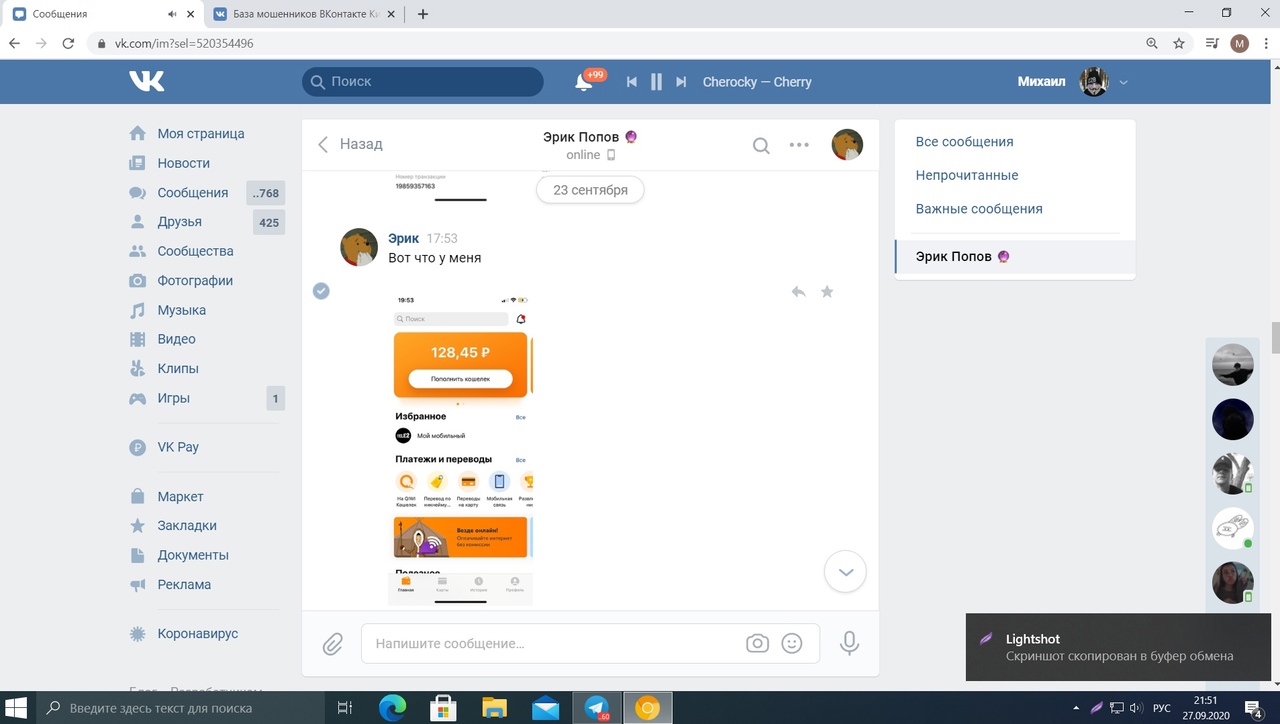This screenshot has width=1280, height=724.
Task: Open the notifications bell
Action: click(584, 82)
